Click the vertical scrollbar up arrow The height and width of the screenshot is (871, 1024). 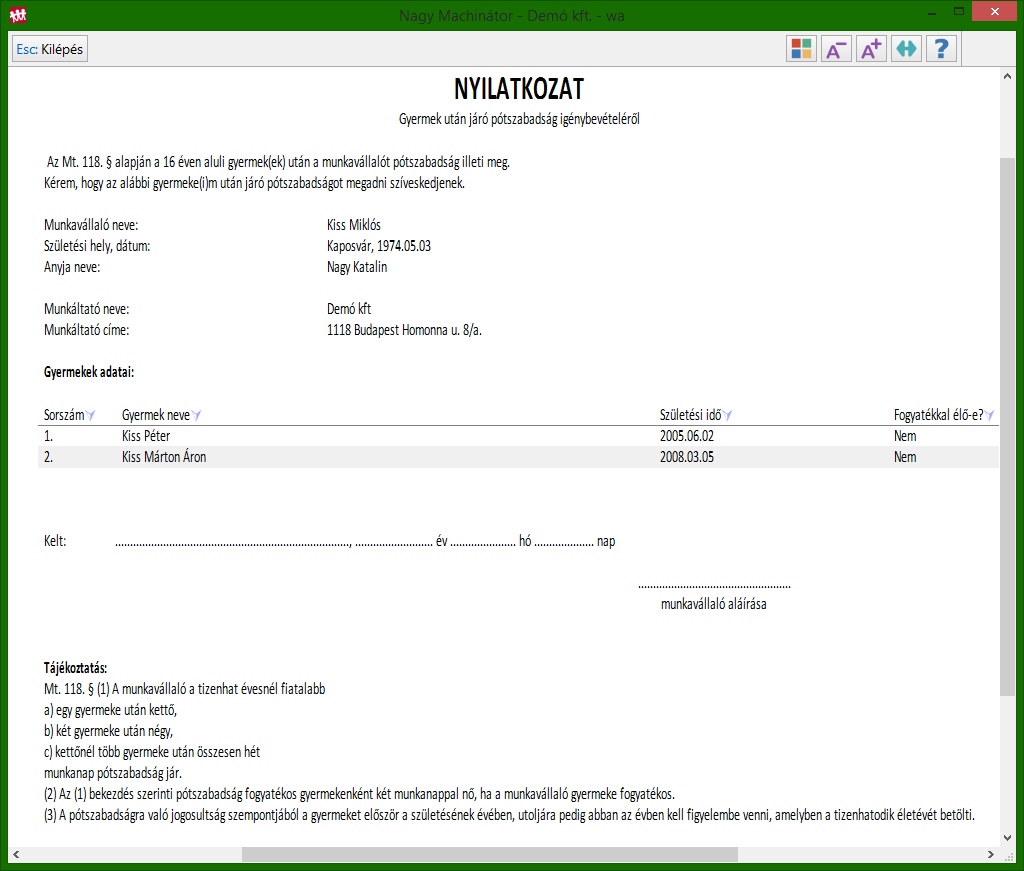click(1007, 76)
